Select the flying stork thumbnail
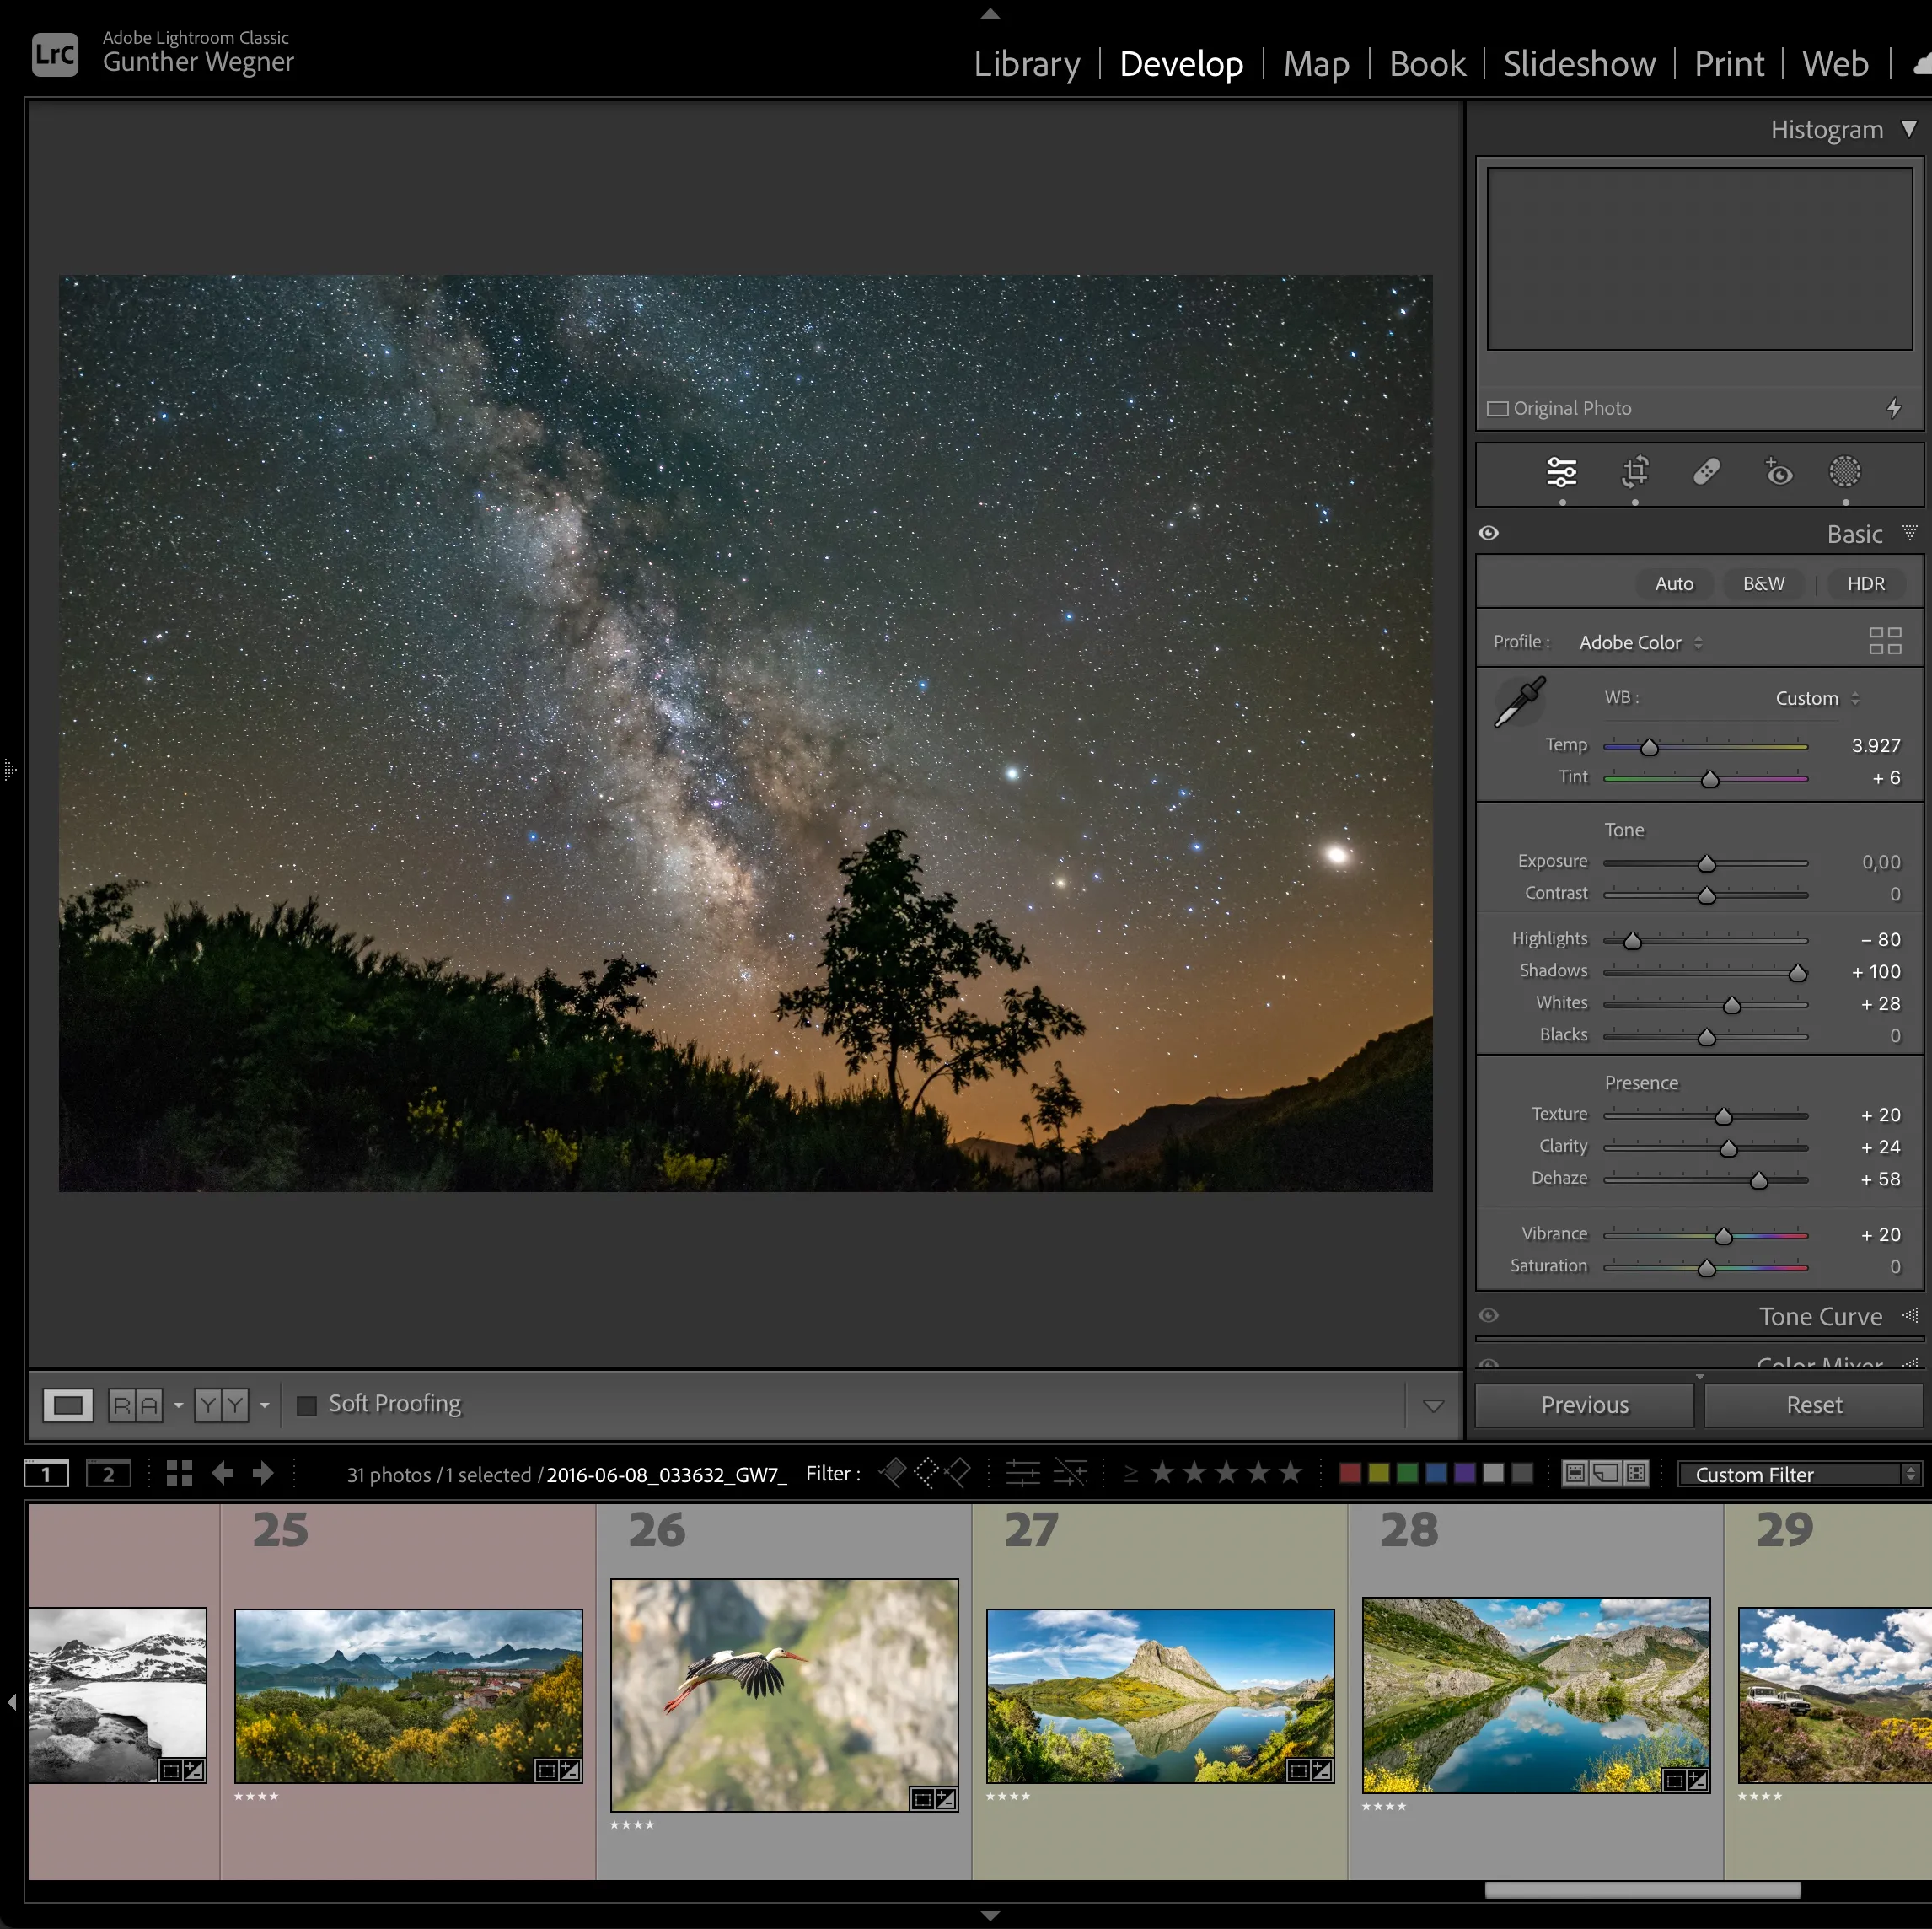Viewport: 1932px width, 1929px height. pos(784,1694)
